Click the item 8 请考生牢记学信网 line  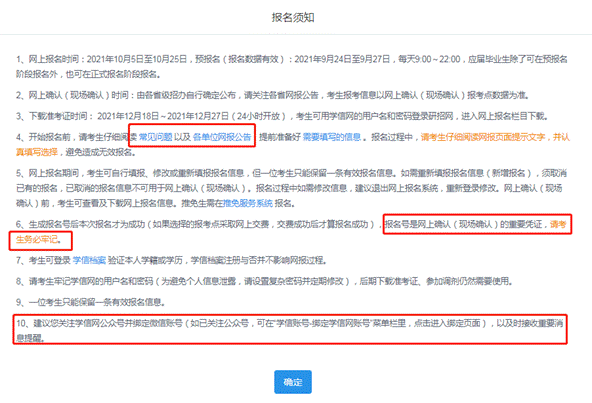264,281
